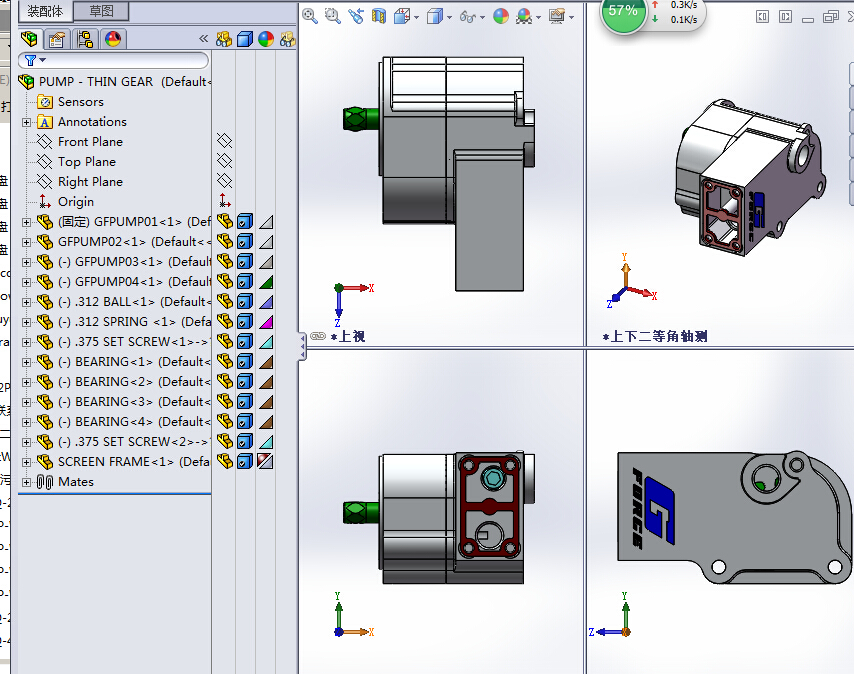This screenshot has width=854, height=674.
Task: Expand the SCREEN FRAME<1> component node
Action: [26, 462]
